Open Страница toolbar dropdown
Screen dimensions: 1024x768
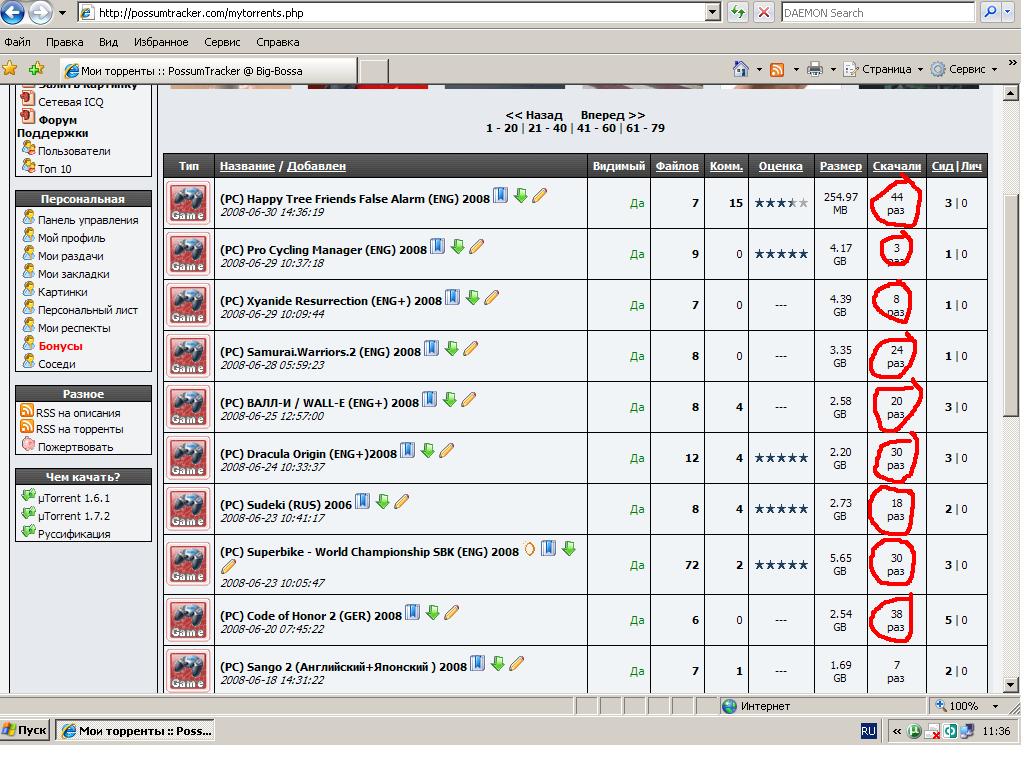[x=884, y=69]
